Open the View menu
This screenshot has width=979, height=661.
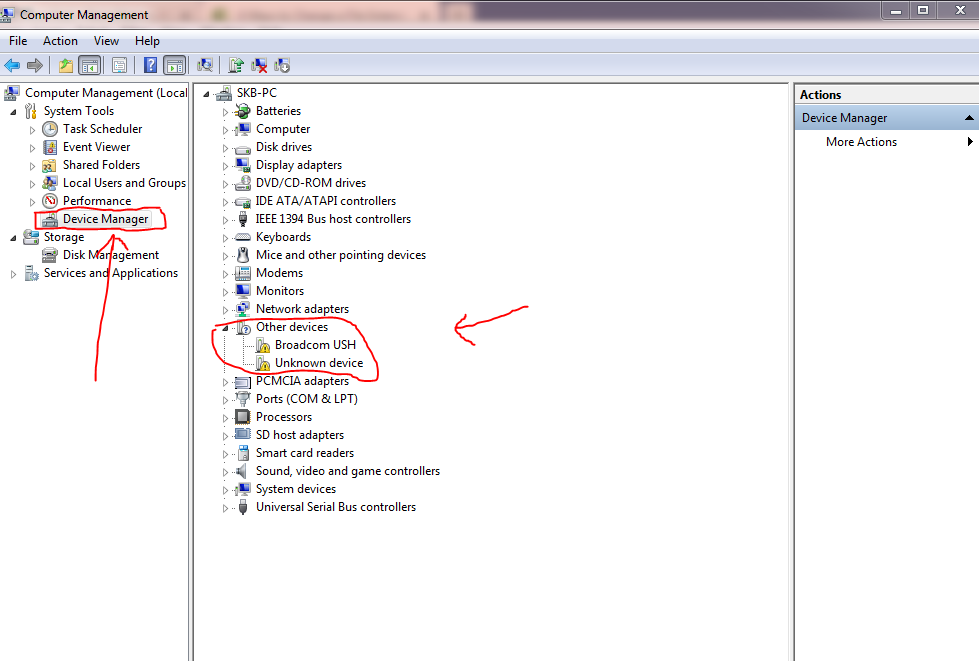106,41
